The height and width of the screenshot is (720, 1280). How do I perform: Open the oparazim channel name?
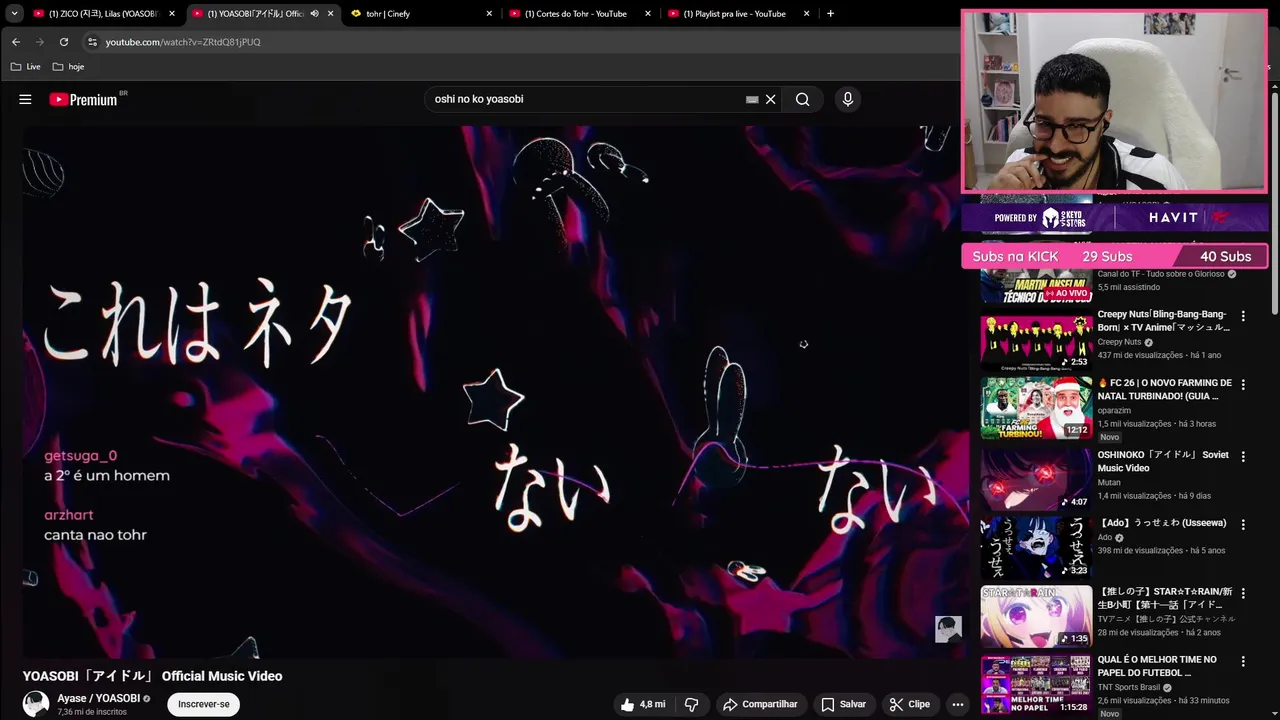[x=1114, y=410]
